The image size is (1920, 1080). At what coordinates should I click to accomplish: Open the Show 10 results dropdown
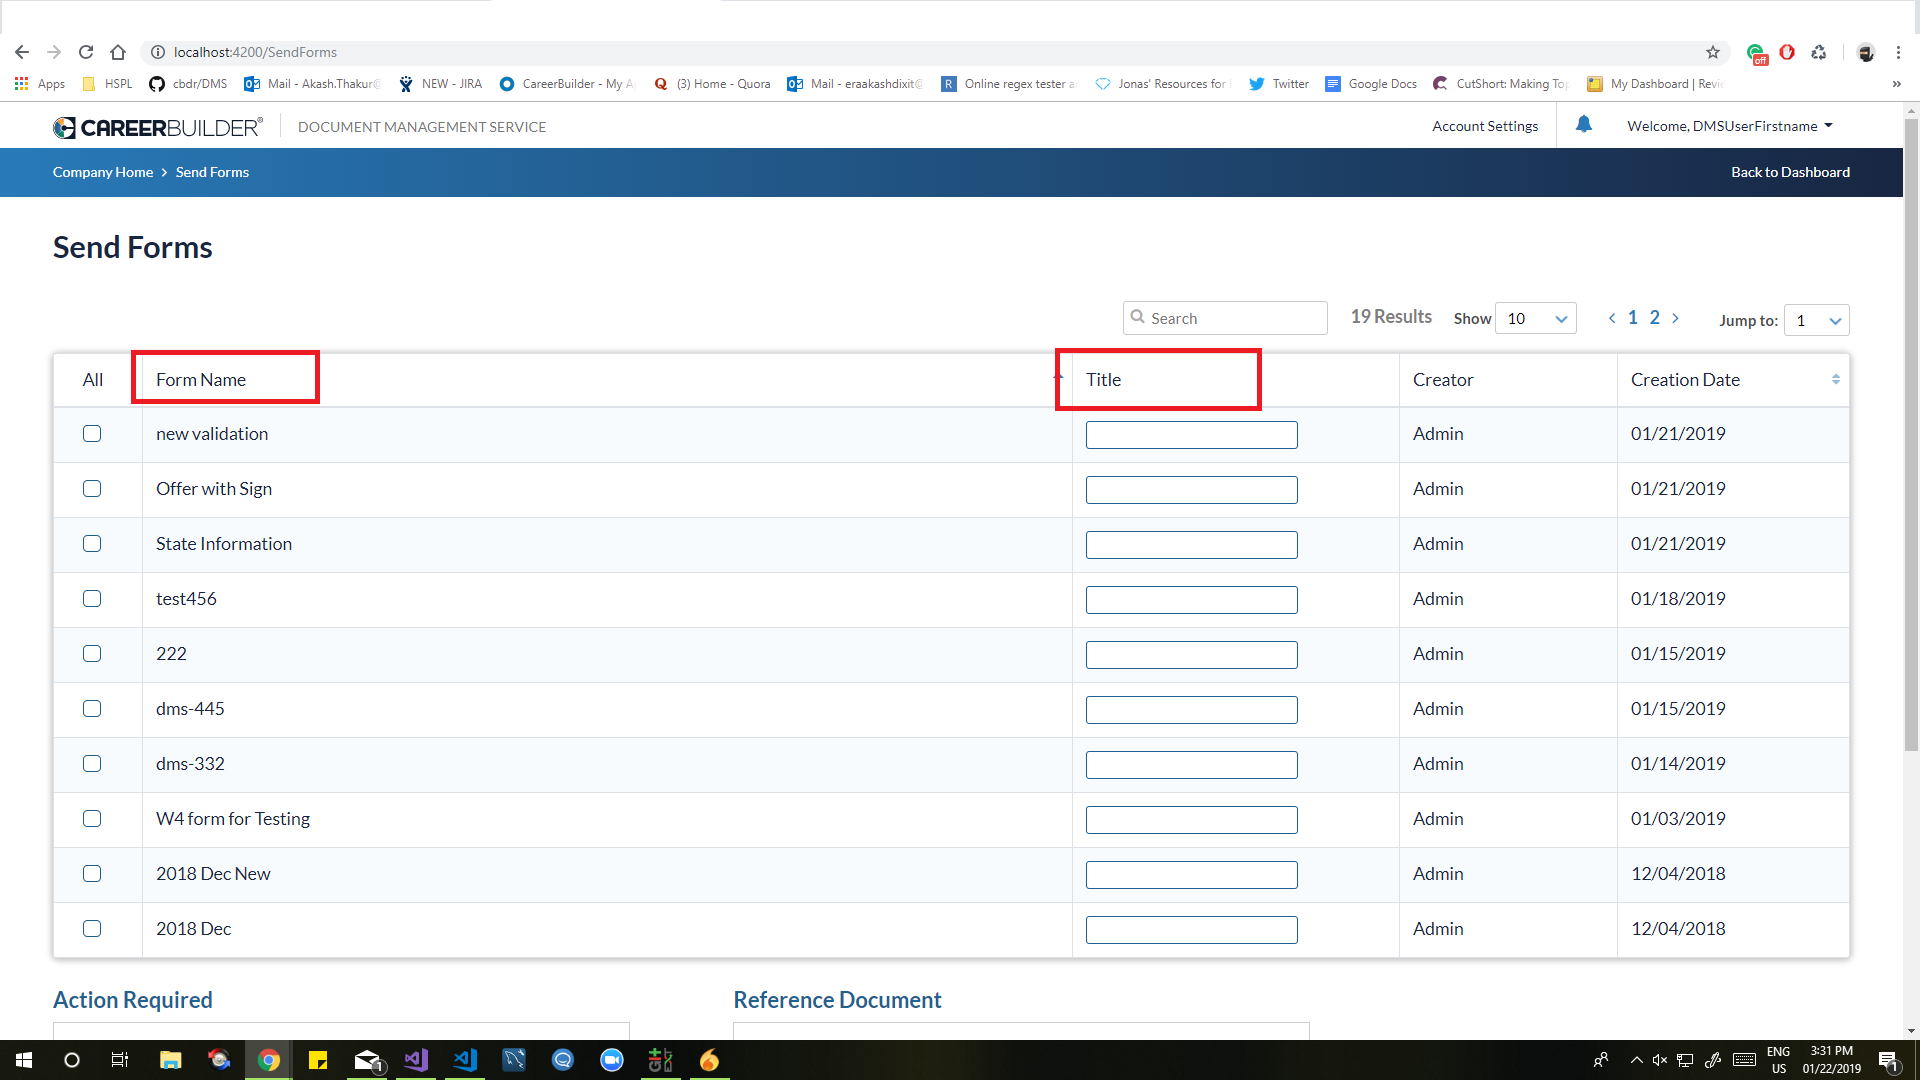tap(1535, 318)
